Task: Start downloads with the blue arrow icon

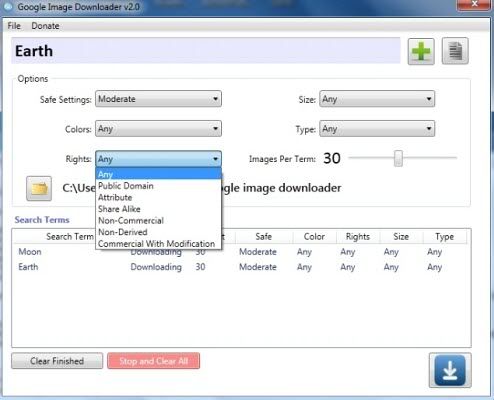Action: tap(450, 370)
